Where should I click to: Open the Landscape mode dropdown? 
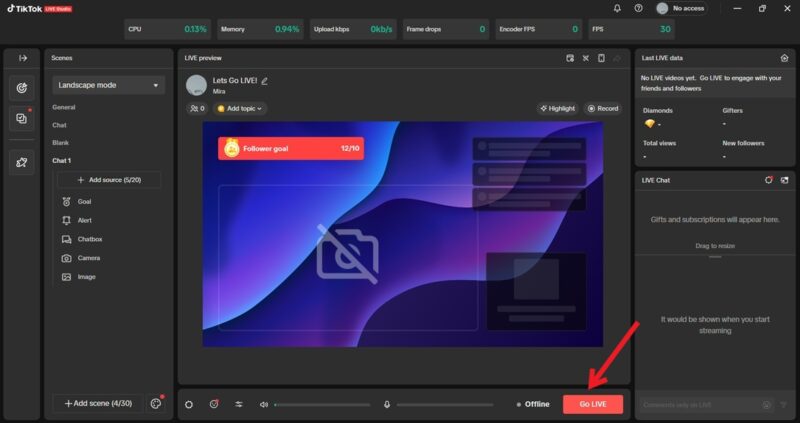[109, 85]
